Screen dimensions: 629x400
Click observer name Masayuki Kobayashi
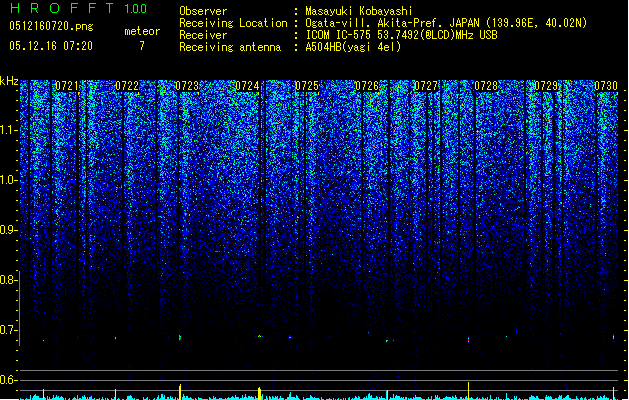pos(359,11)
